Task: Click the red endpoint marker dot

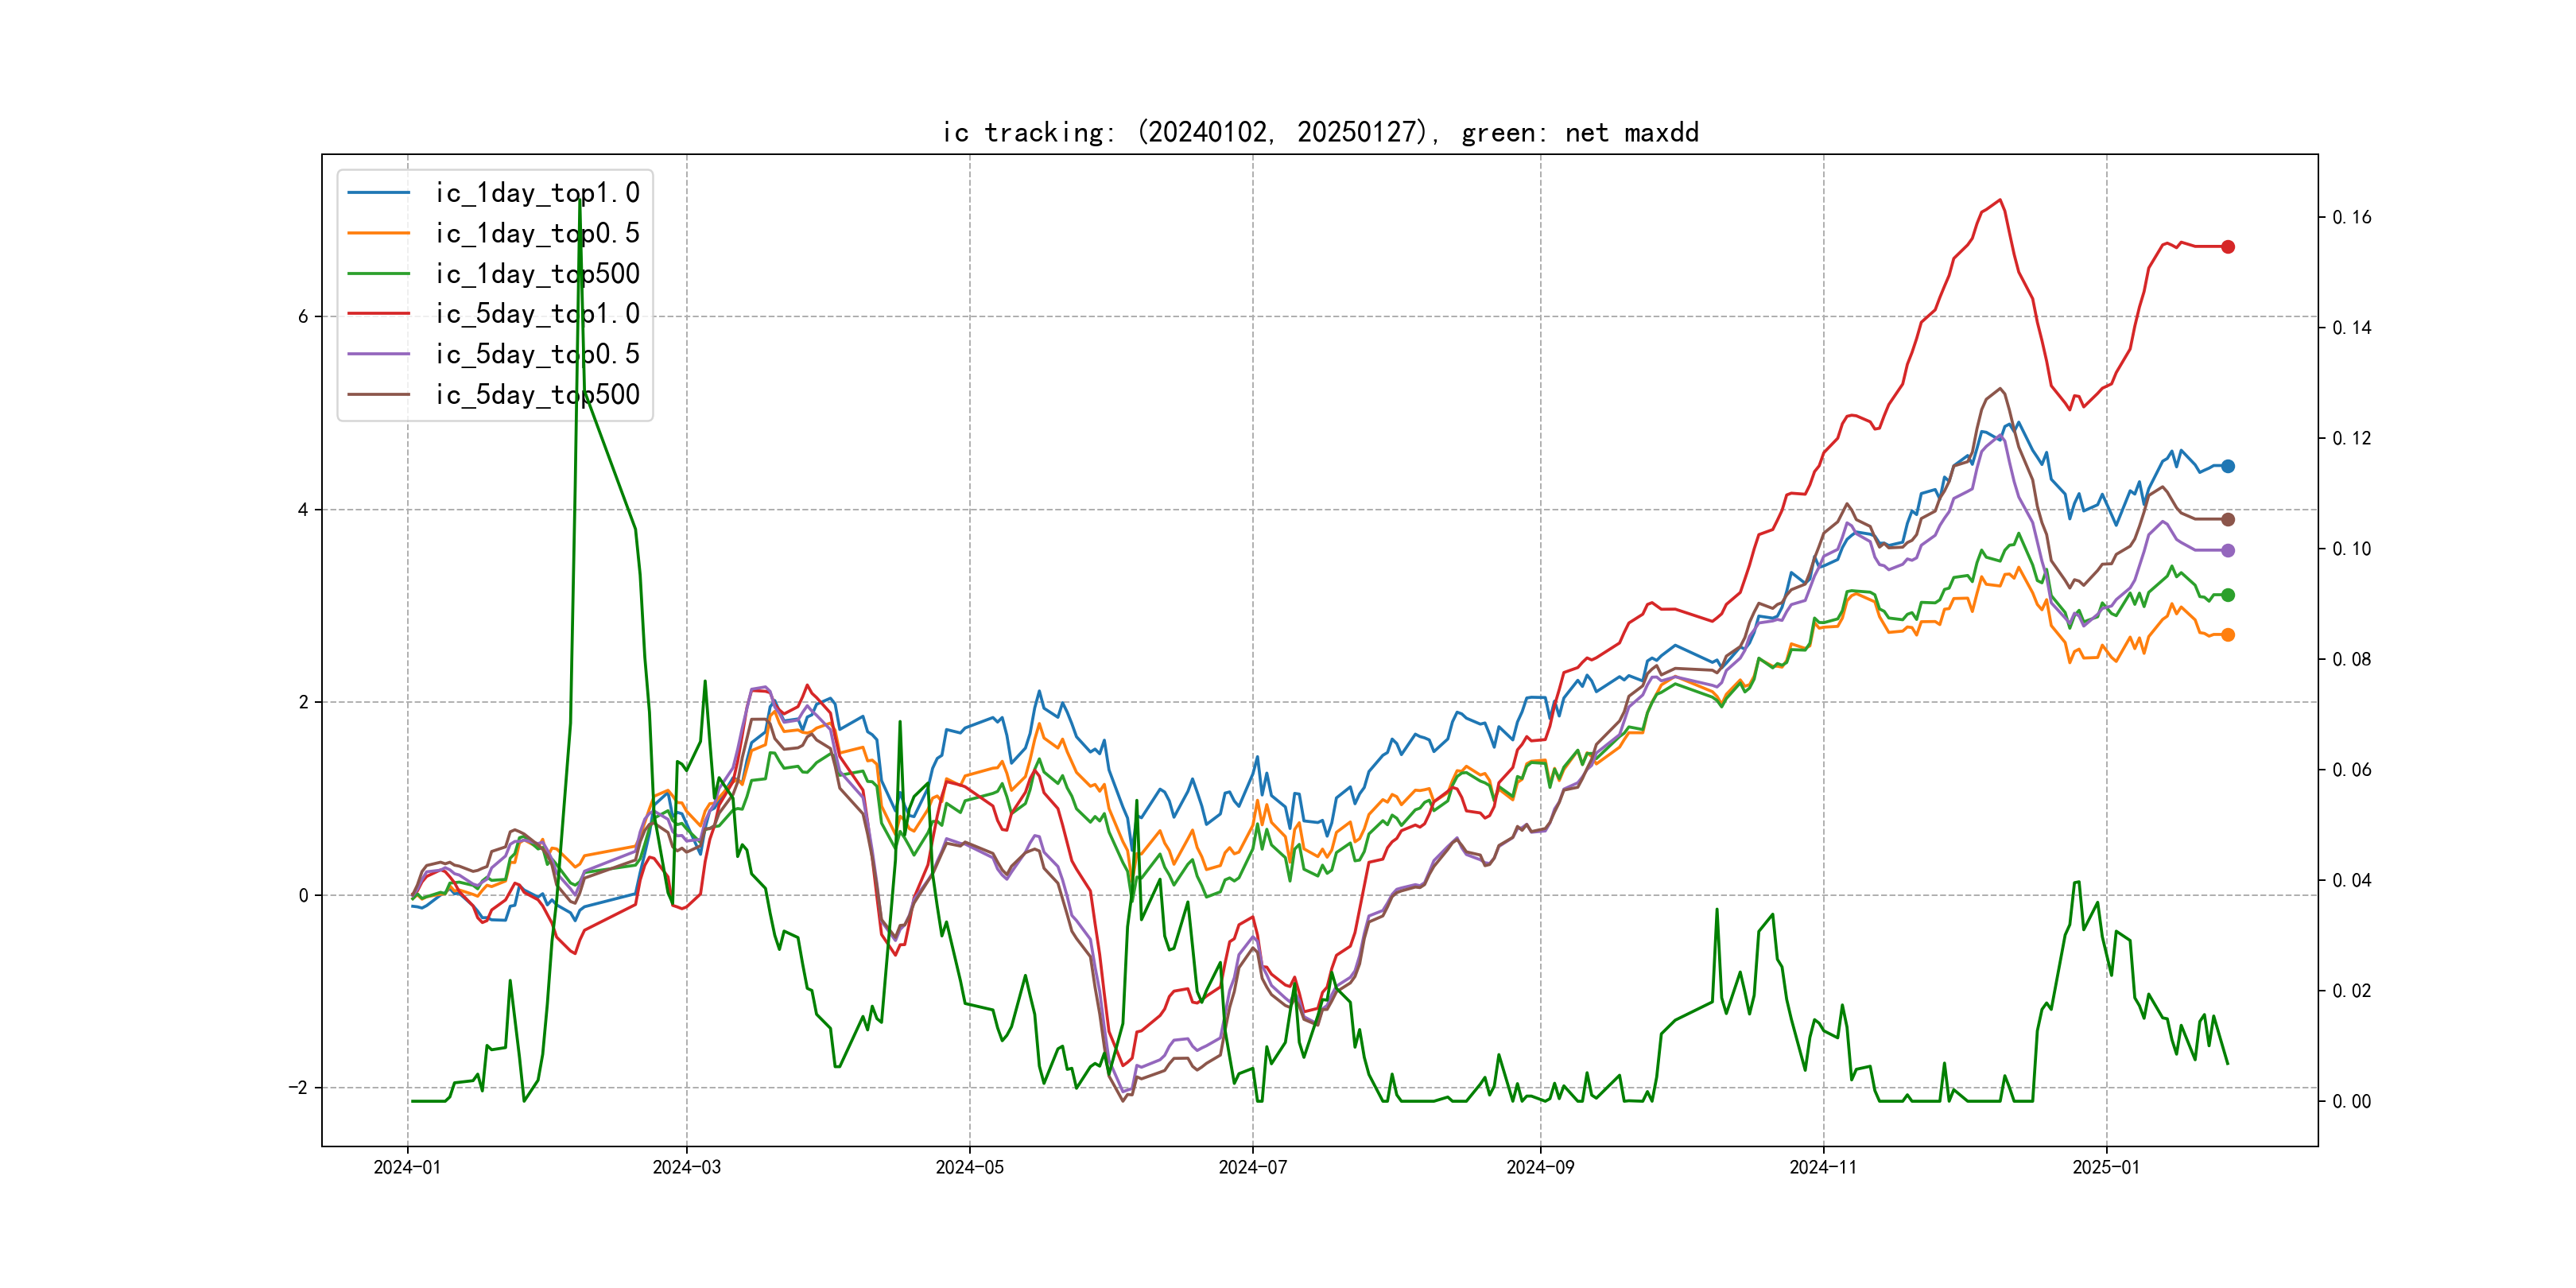Action: (2228, 247)
